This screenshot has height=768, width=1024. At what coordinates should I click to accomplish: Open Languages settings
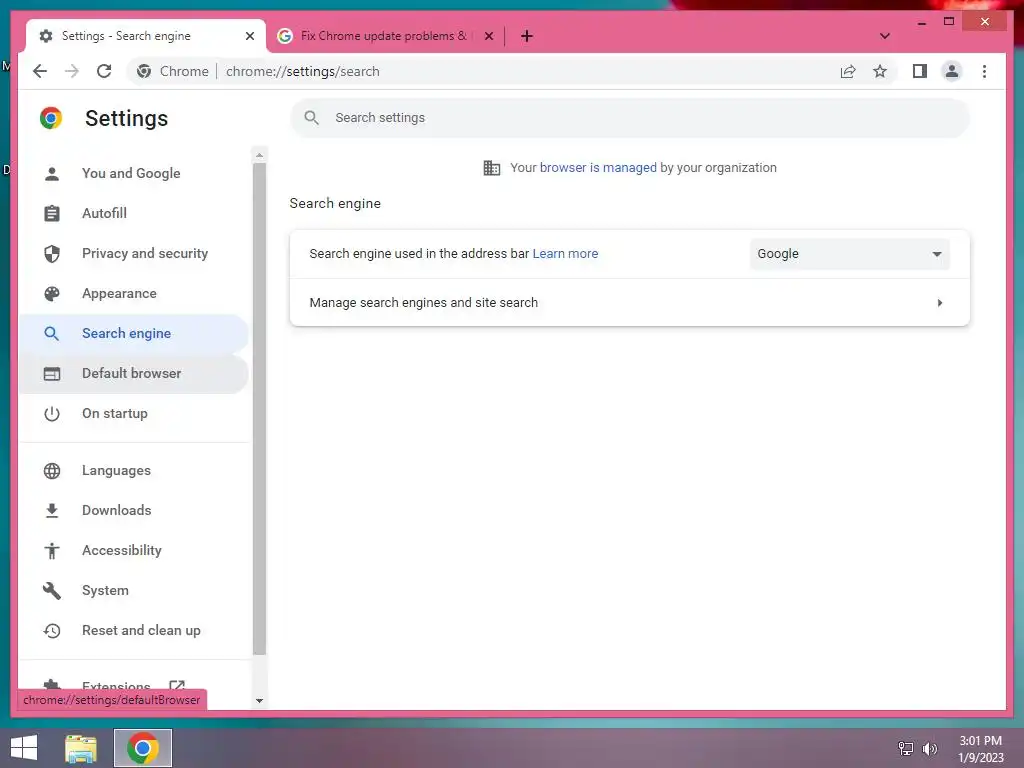pos(133,470)
